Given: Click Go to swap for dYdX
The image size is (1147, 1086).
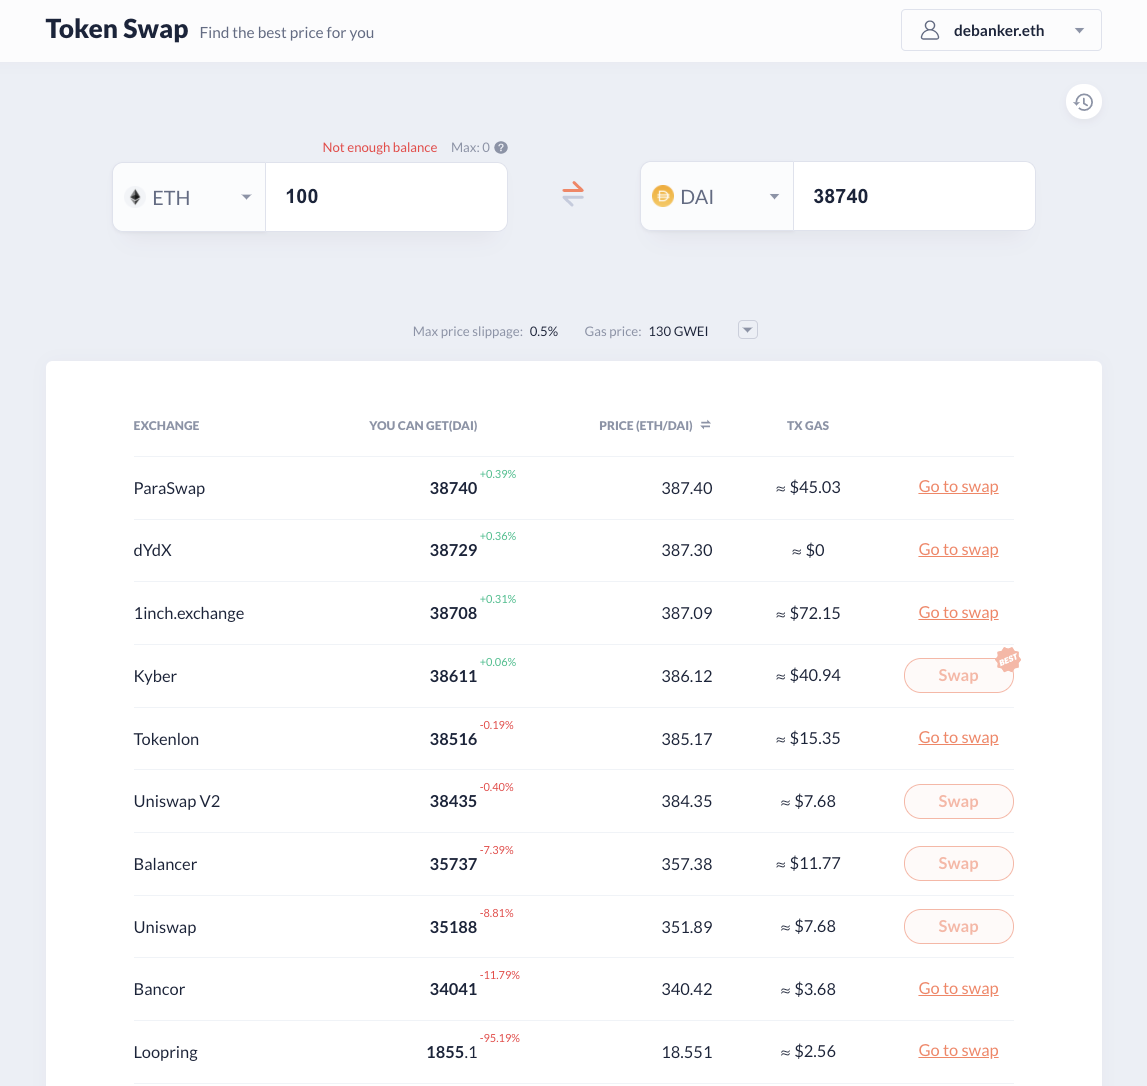Looking at the screenshot, I should [x=958, y=550].
